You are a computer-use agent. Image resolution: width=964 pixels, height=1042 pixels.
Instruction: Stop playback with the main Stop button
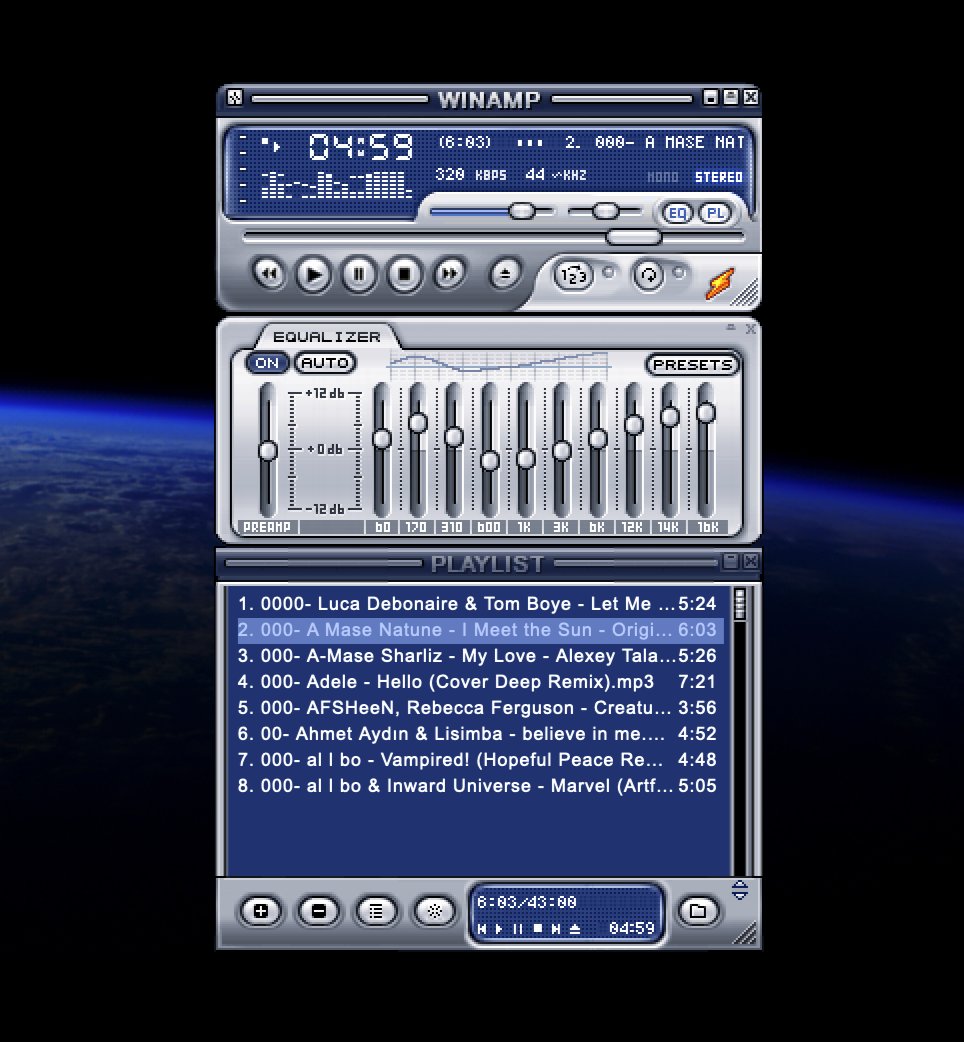click(x=404, y=274)
